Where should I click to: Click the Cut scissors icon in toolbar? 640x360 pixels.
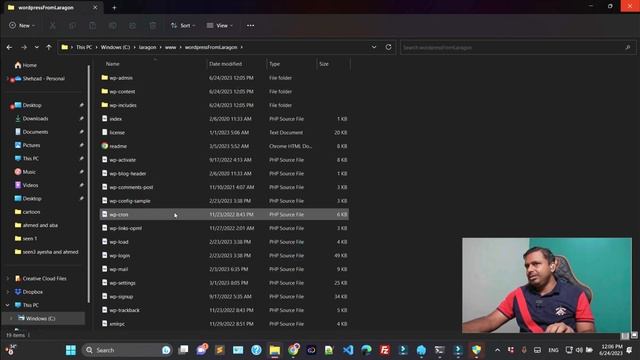[x=53, y=26]
